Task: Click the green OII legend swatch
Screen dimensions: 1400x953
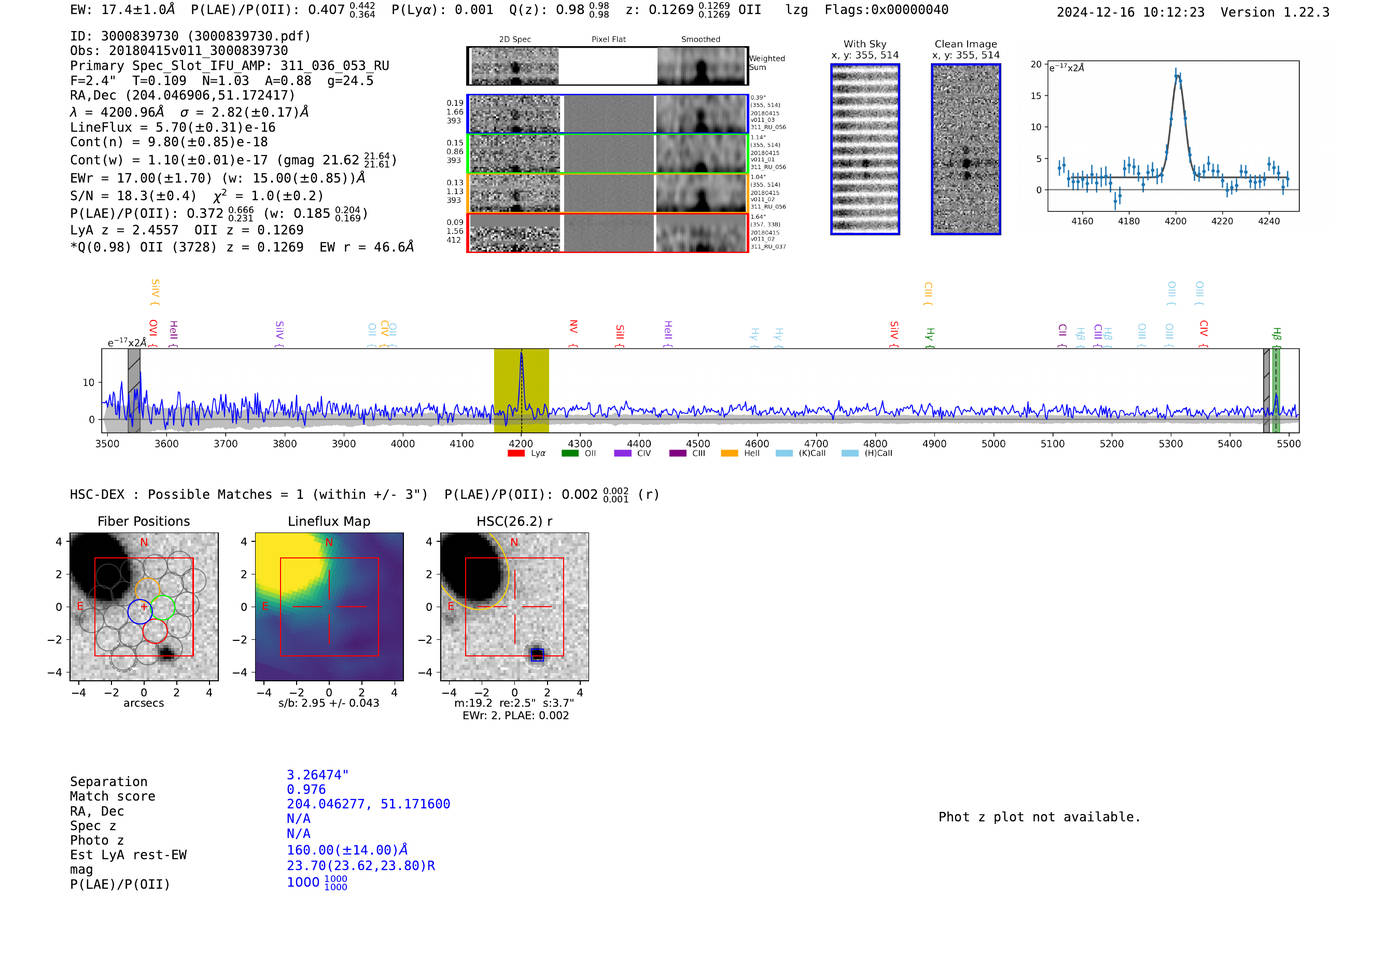Action: [570, 453]
